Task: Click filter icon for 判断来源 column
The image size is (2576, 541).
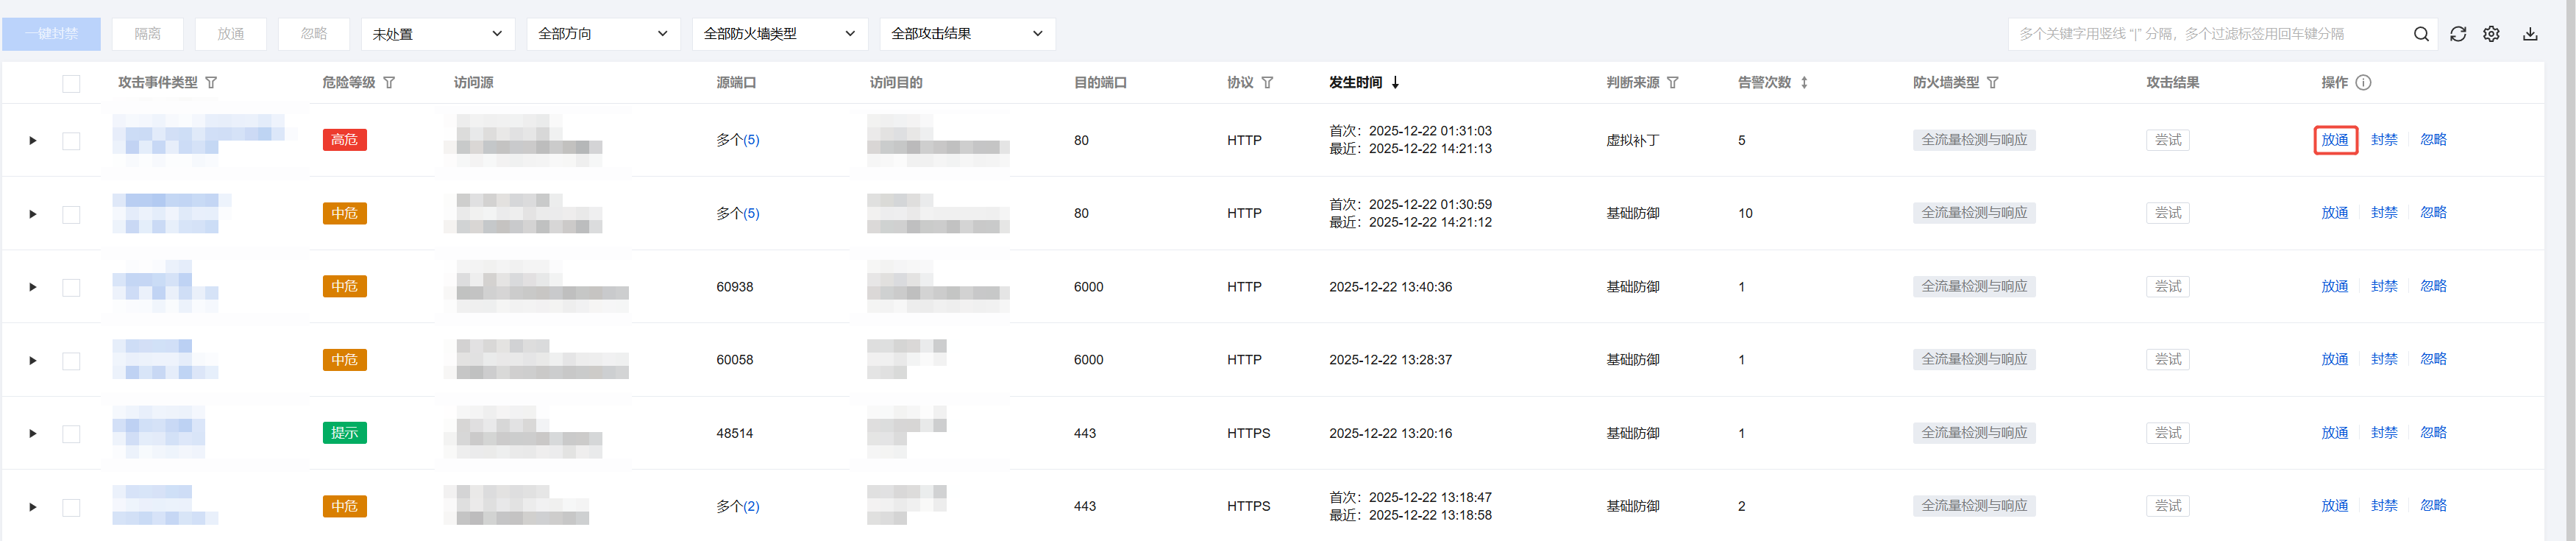Action: coord(1673,83)
